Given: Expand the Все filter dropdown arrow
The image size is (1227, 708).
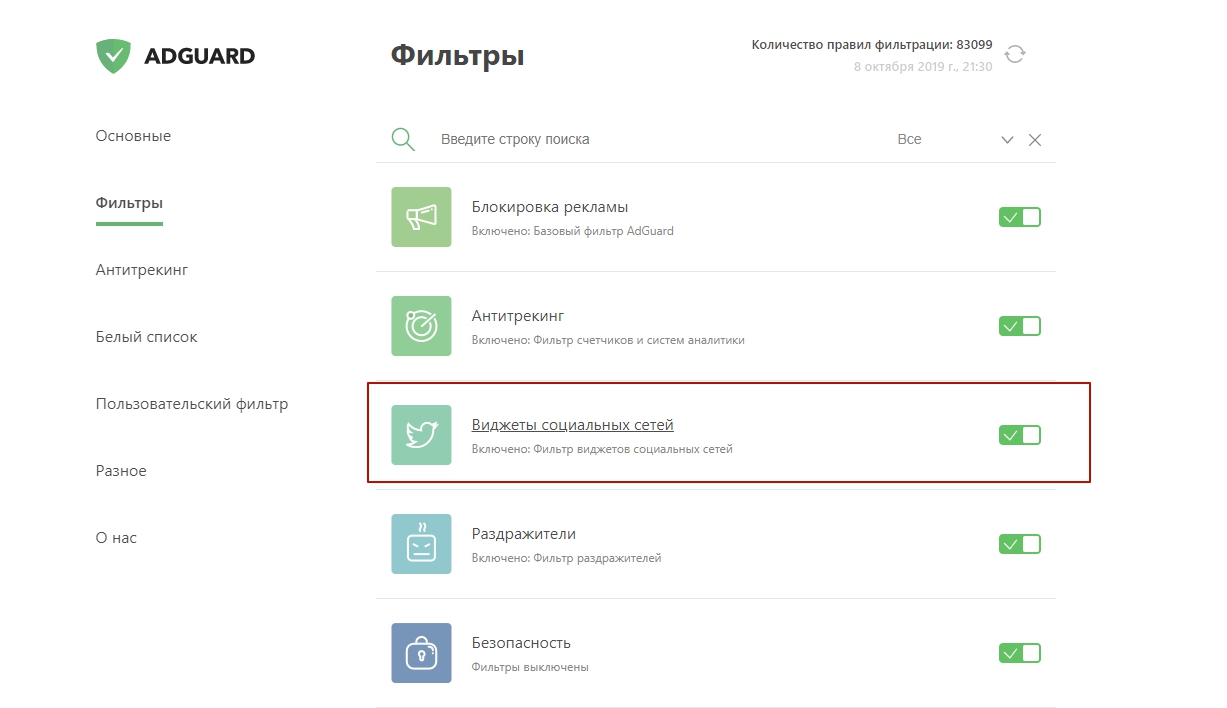Looking at the screenshot, I should click(1007, 140).
